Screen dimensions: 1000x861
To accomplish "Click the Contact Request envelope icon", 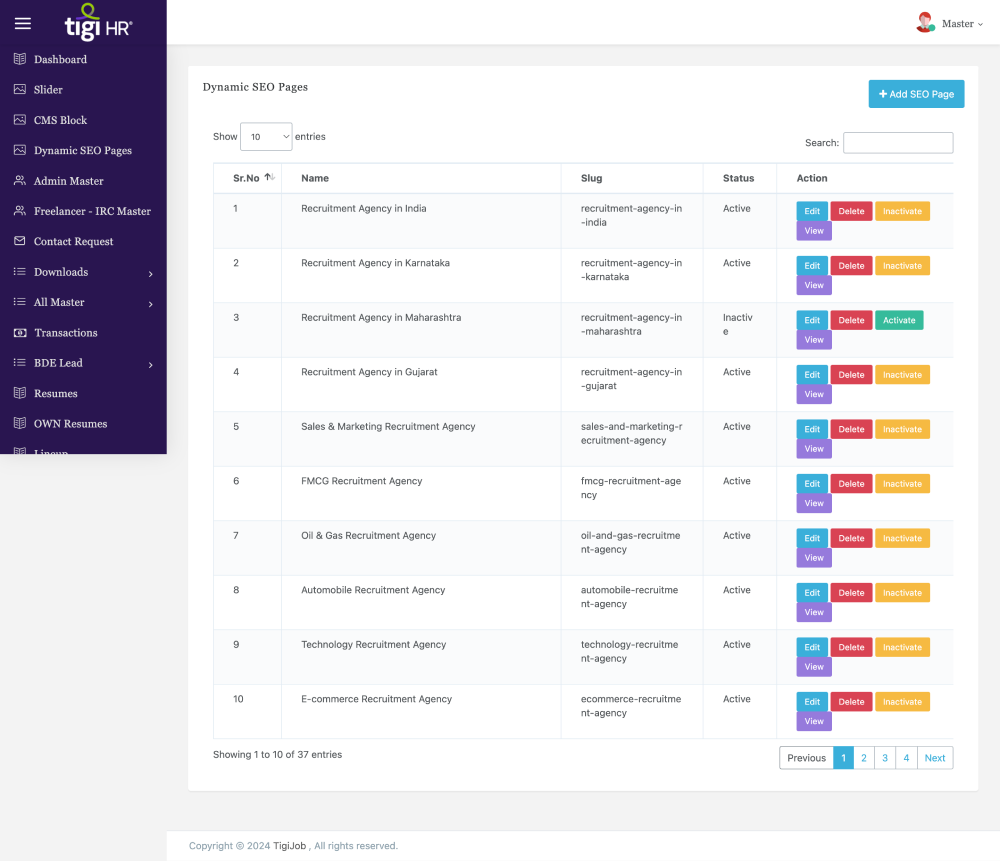I will pos(20,241).
